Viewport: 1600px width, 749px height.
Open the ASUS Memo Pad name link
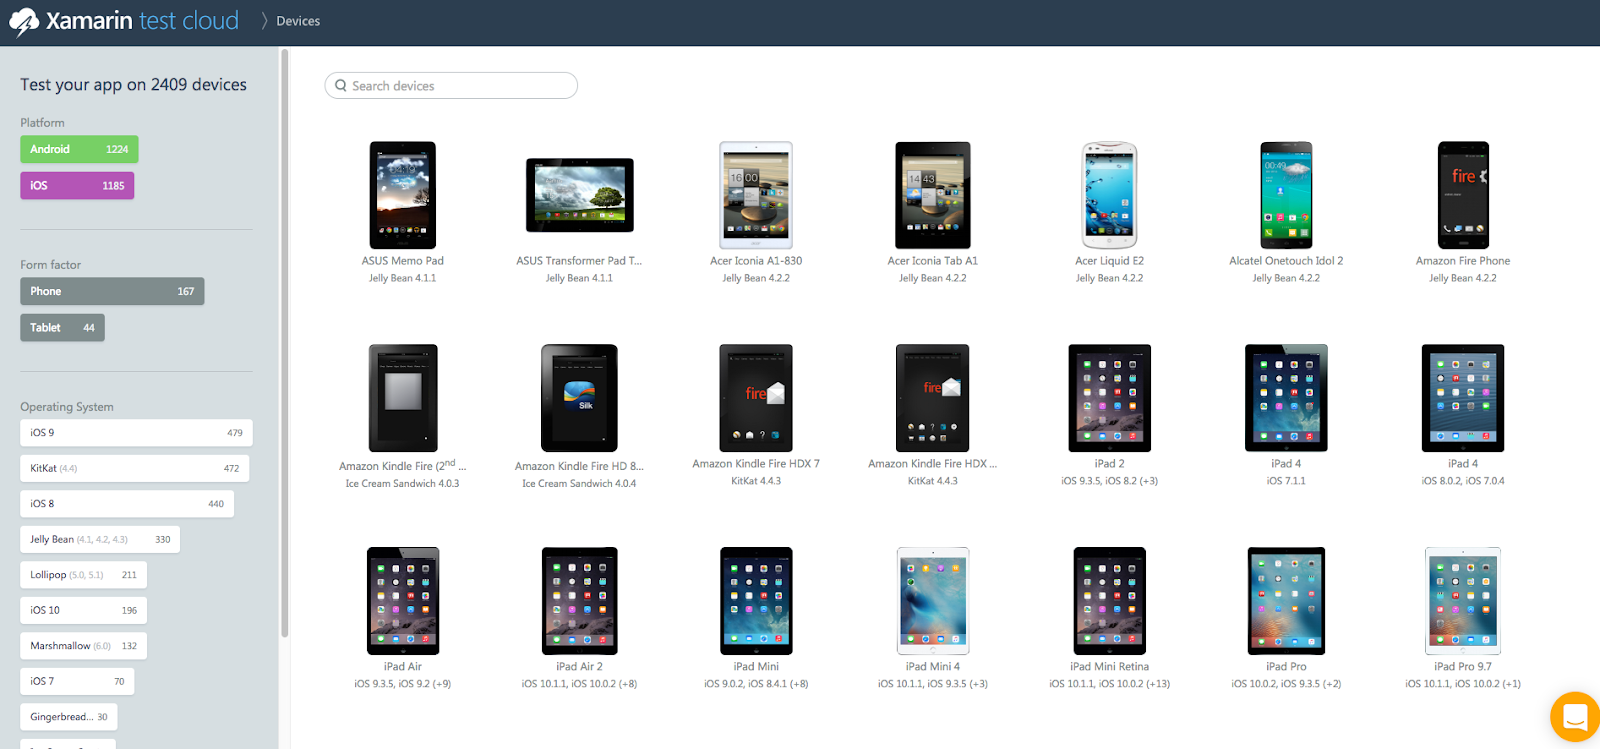pos(403,261)
